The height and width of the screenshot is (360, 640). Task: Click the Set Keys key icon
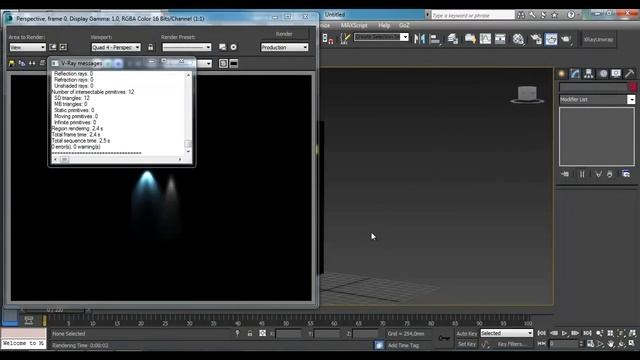tap(444, 338)
